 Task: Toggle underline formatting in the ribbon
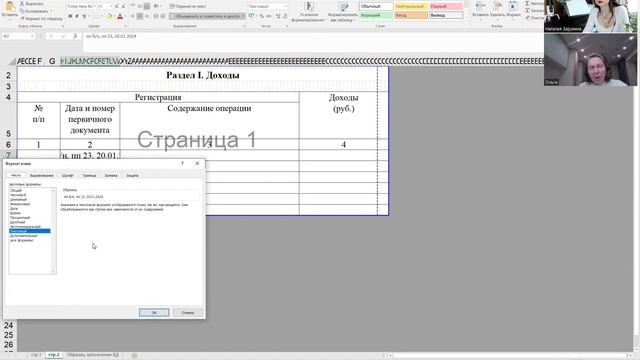point(84,16)
